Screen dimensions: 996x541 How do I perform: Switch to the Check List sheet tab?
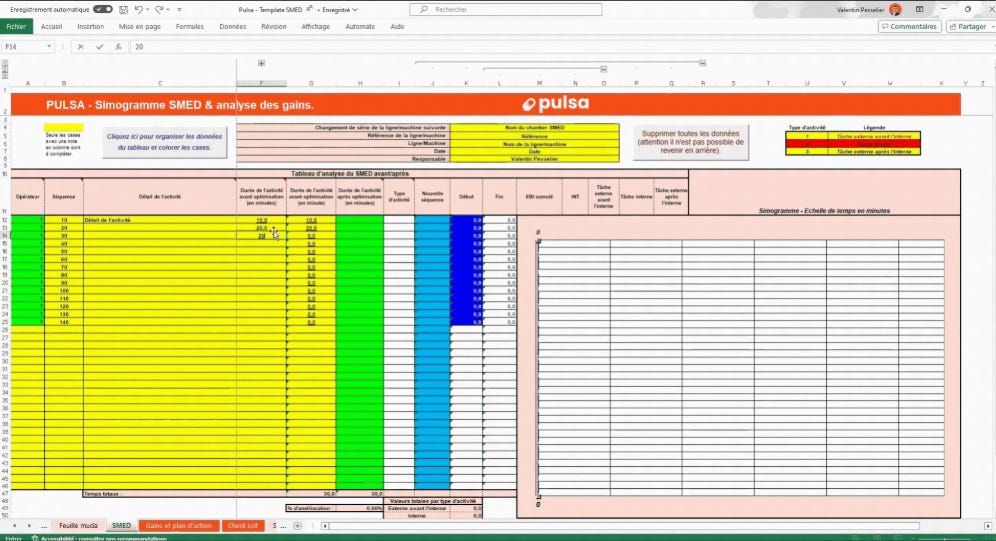(x=243, y=526)
